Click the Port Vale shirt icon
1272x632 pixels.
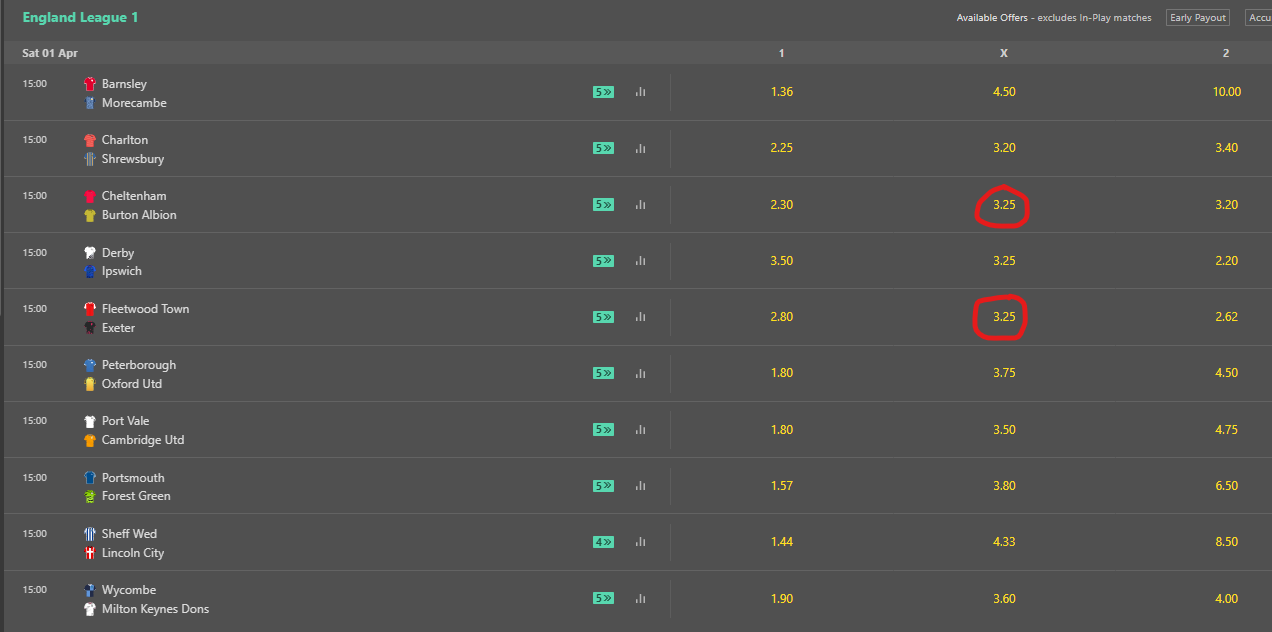click(90, 421)
